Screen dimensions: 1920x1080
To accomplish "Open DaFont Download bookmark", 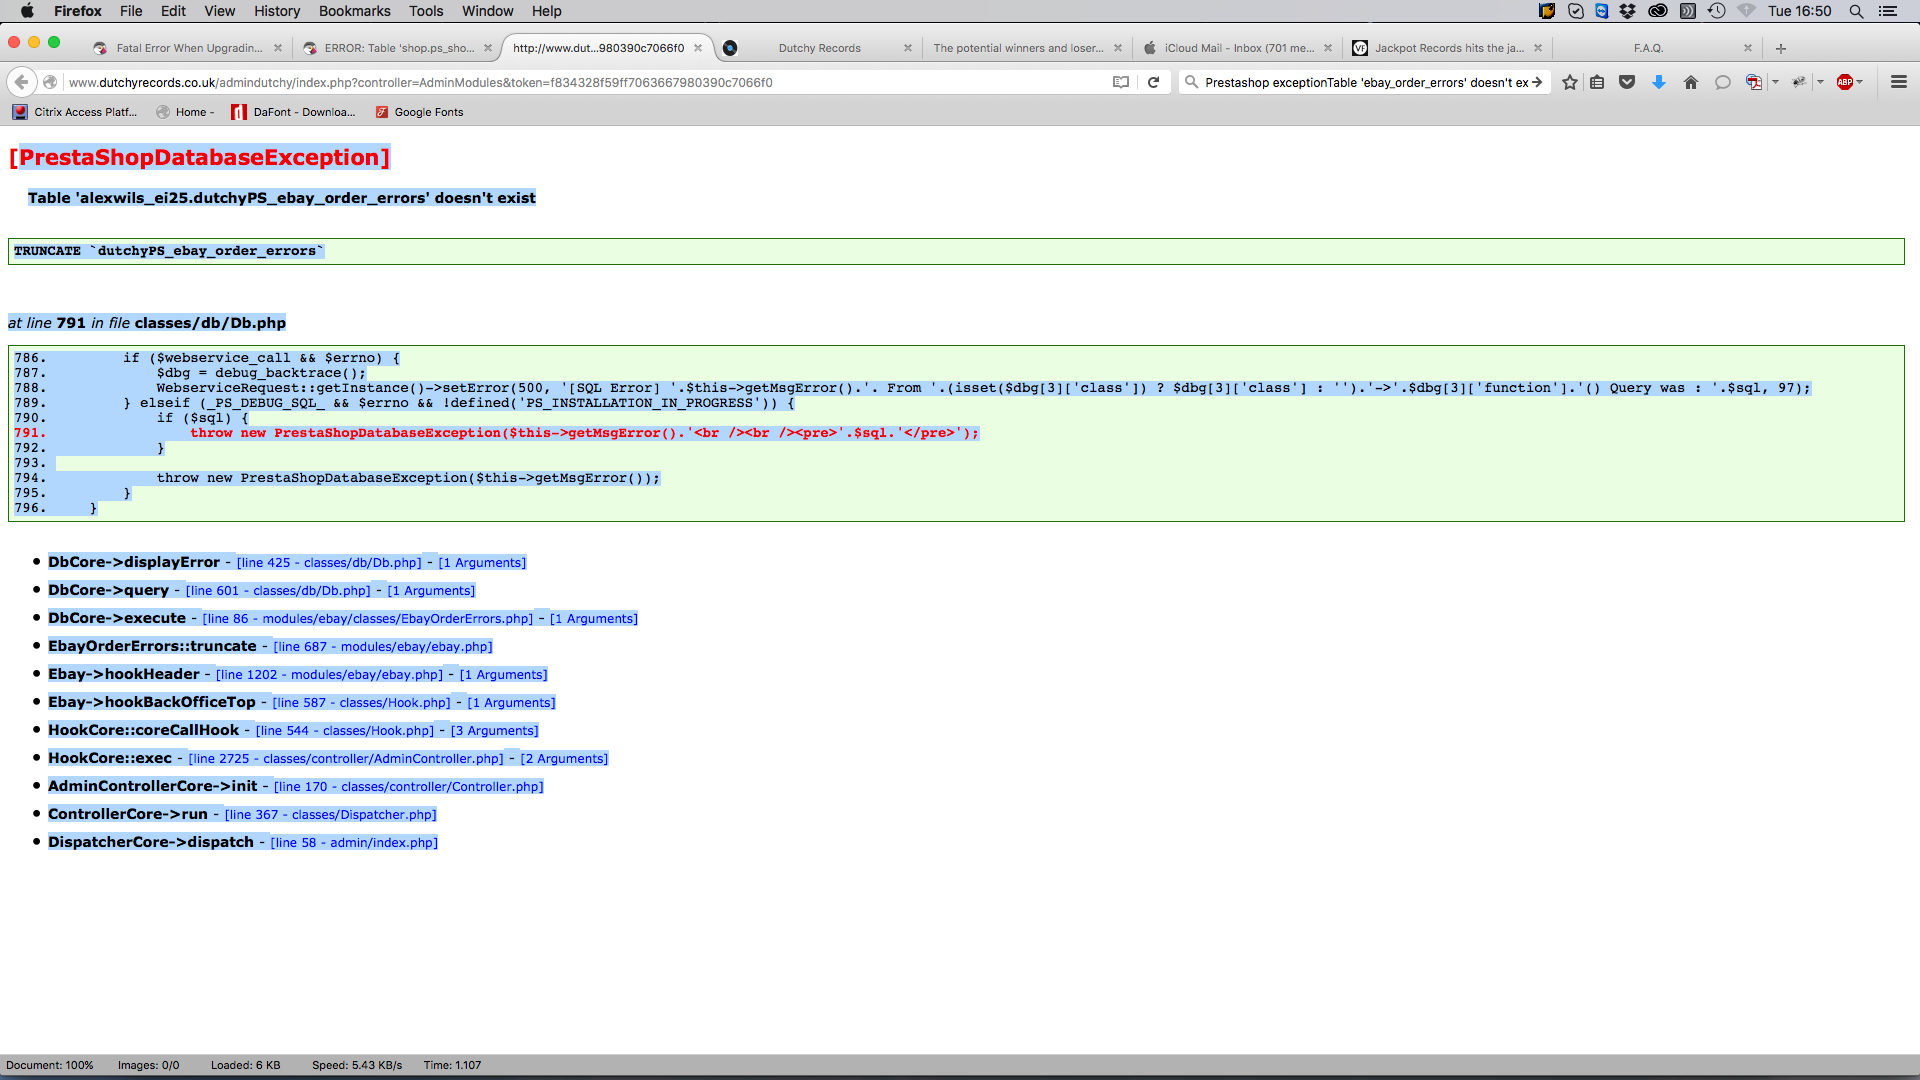I will (x=293, y=112).
